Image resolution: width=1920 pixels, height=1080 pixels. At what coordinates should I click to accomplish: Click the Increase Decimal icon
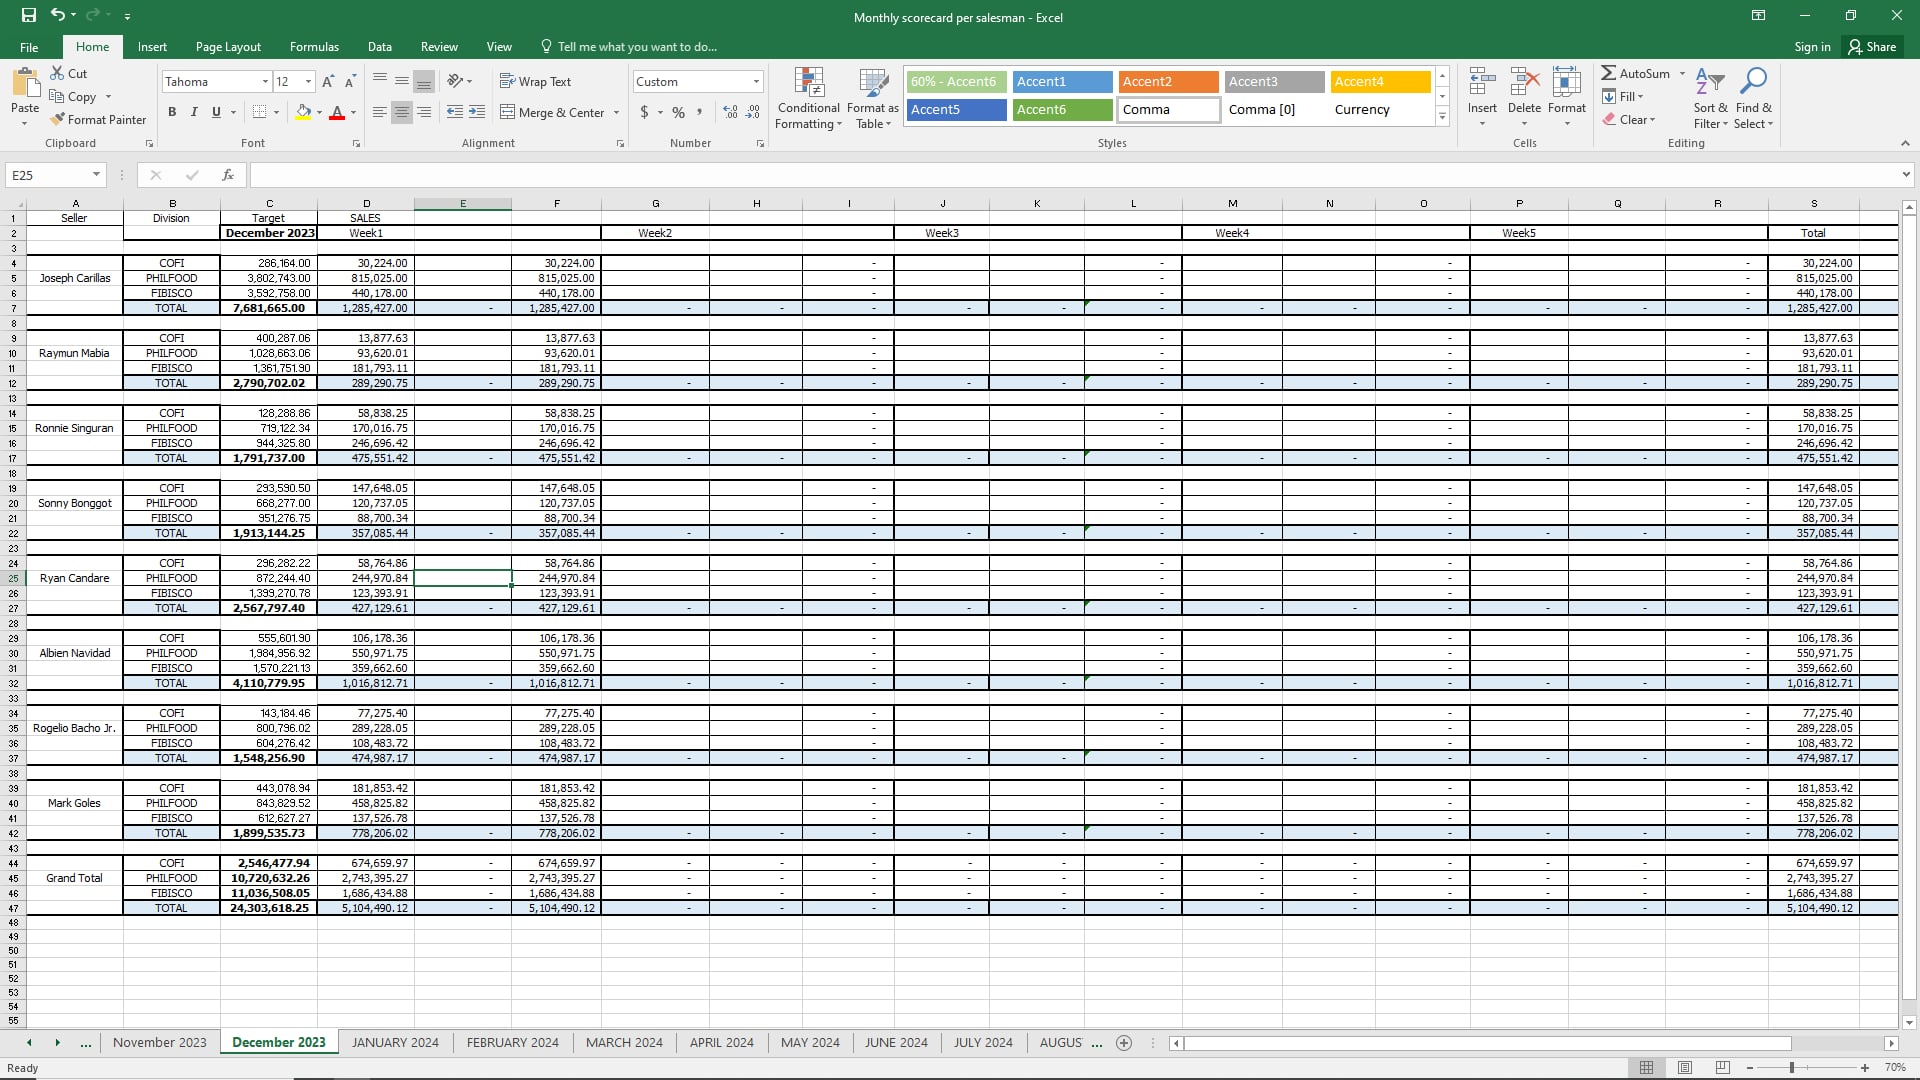[730, 112]
